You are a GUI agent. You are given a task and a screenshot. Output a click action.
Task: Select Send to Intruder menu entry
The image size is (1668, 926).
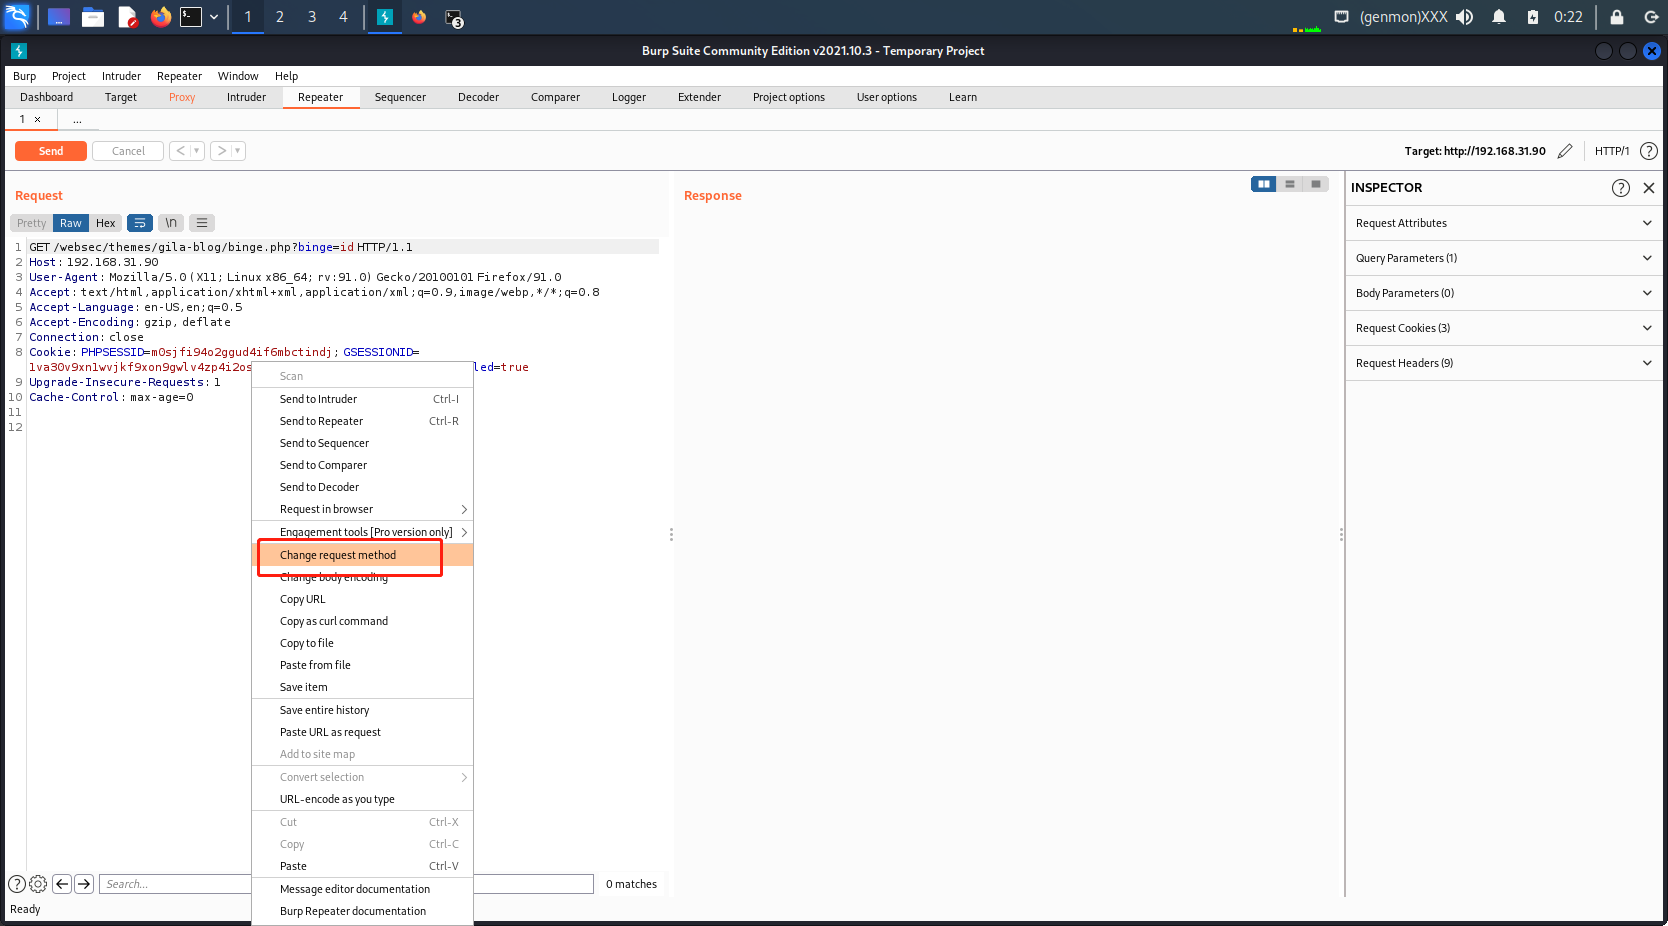[x=362, y=399]
